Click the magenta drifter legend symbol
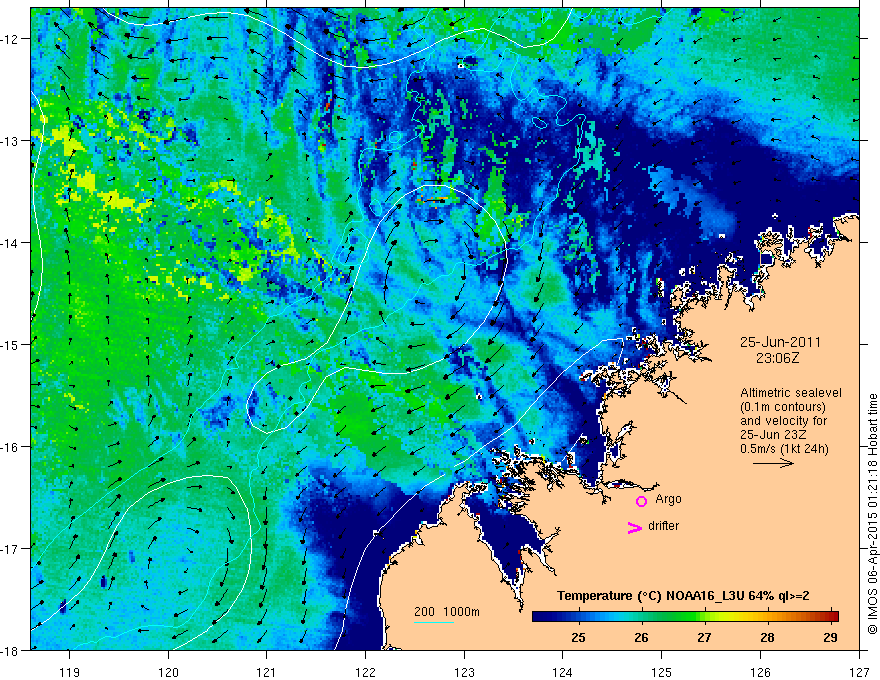Viewport: 880px width, 680px height. [x=634, y=527]
